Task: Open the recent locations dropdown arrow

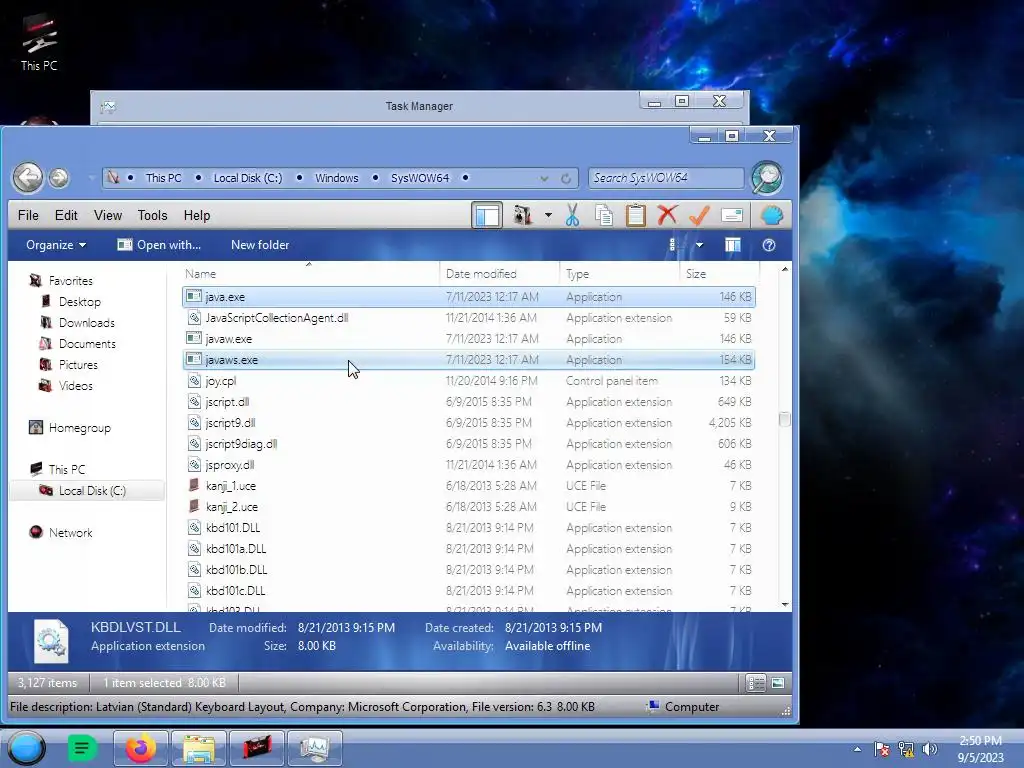Action: (90, 178)
